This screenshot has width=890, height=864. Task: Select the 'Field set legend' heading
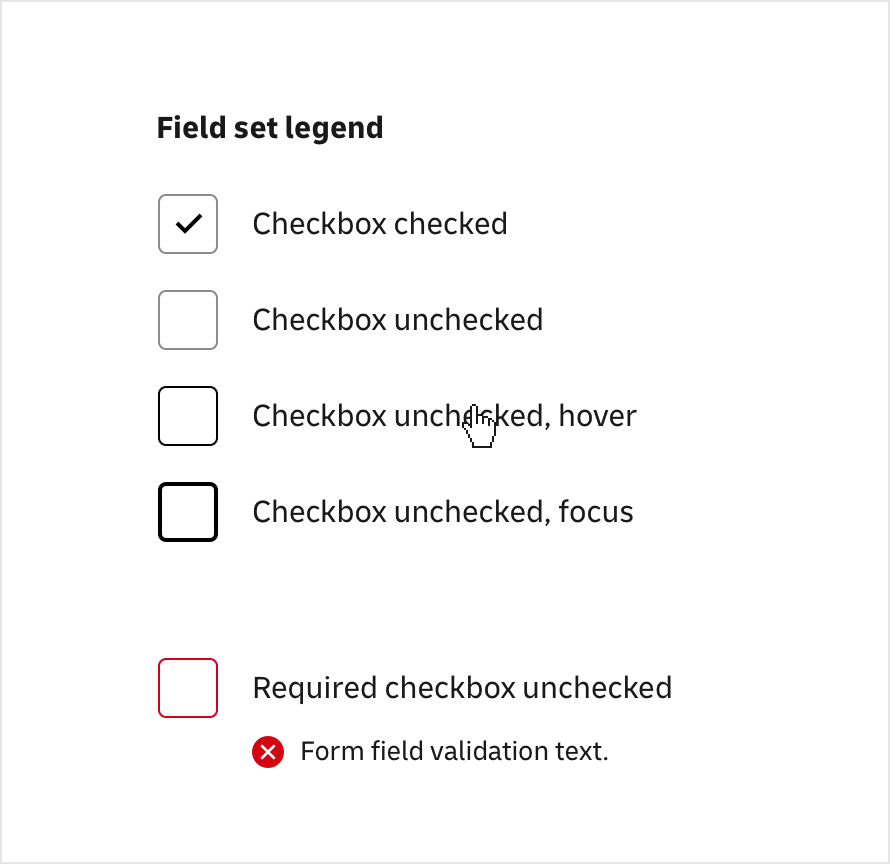(270, 127)
